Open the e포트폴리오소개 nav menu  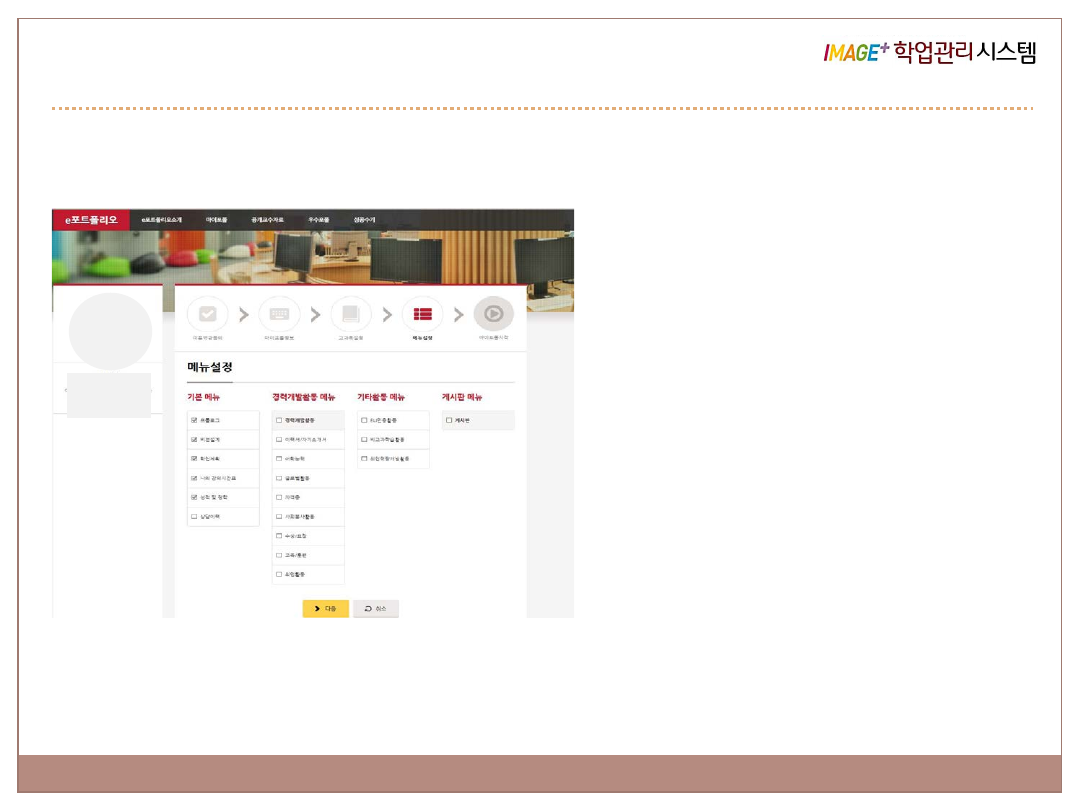(161, 220)
